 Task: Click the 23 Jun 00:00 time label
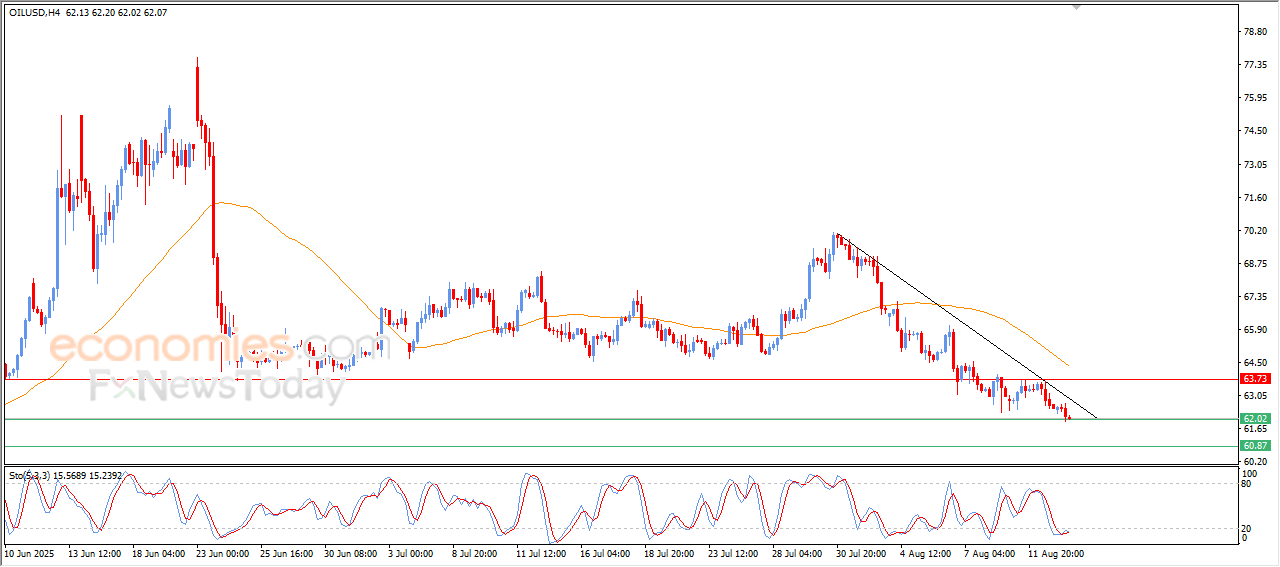(222, 552)
